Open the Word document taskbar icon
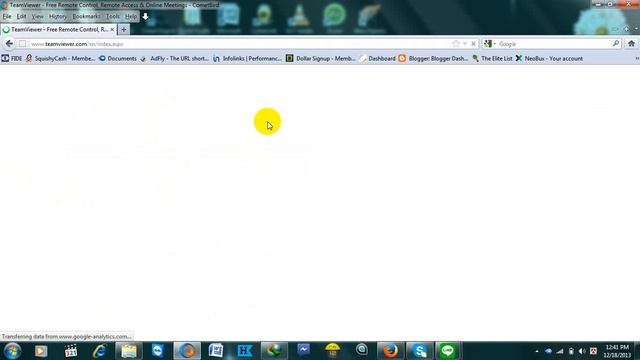This screenshot has width=640, height=360. [x=216, y=351]
